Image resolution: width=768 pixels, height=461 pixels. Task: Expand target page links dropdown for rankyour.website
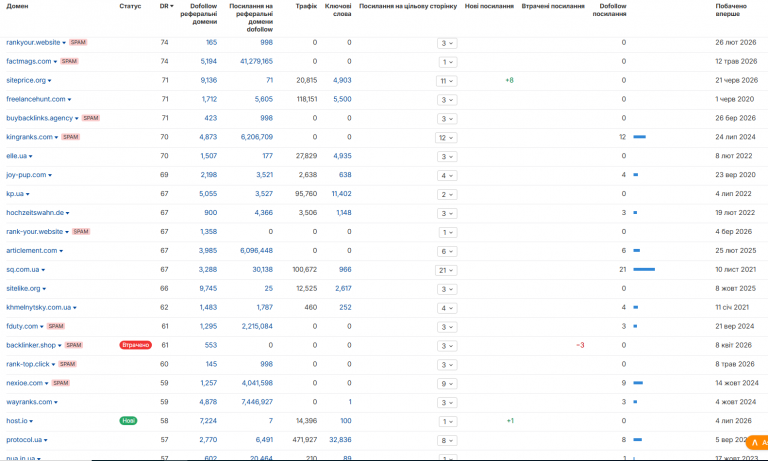pos(447,43)
